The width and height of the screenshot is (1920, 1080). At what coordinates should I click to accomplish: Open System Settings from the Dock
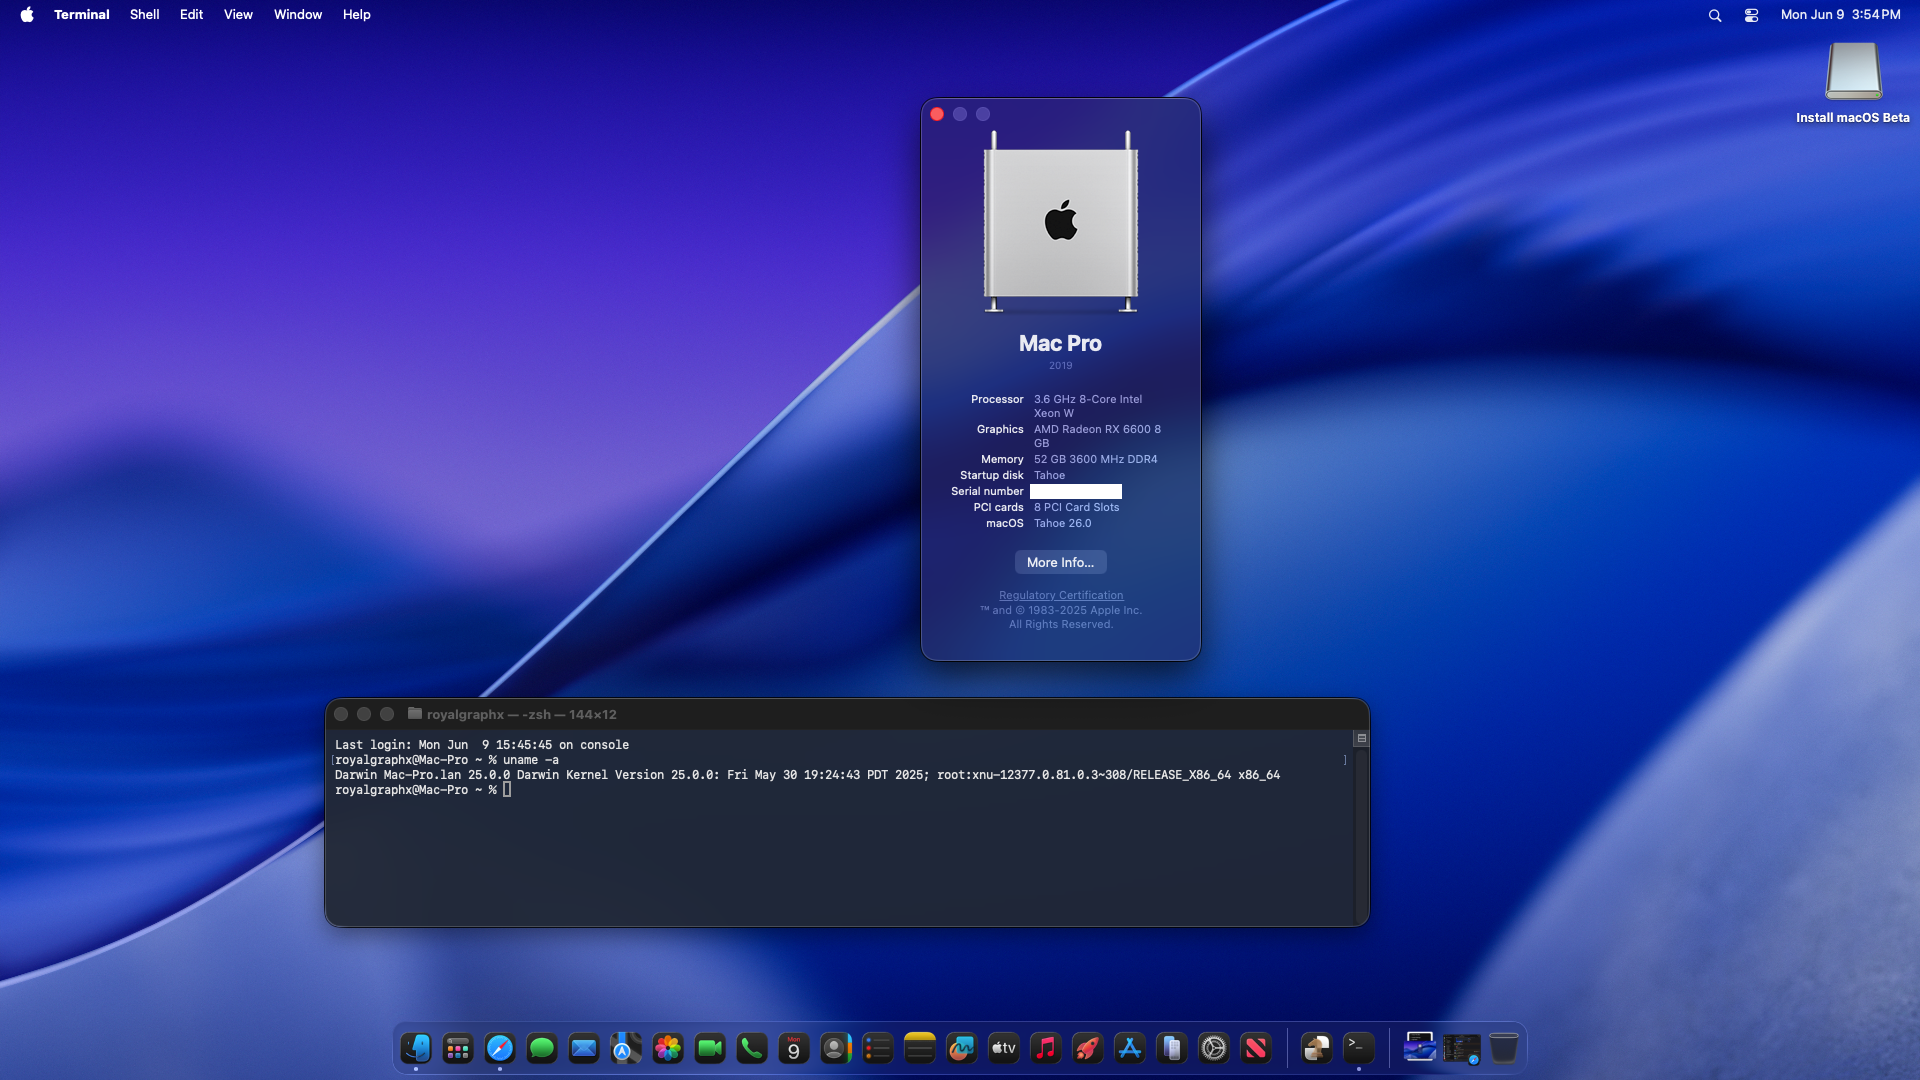point(1214,1048)
